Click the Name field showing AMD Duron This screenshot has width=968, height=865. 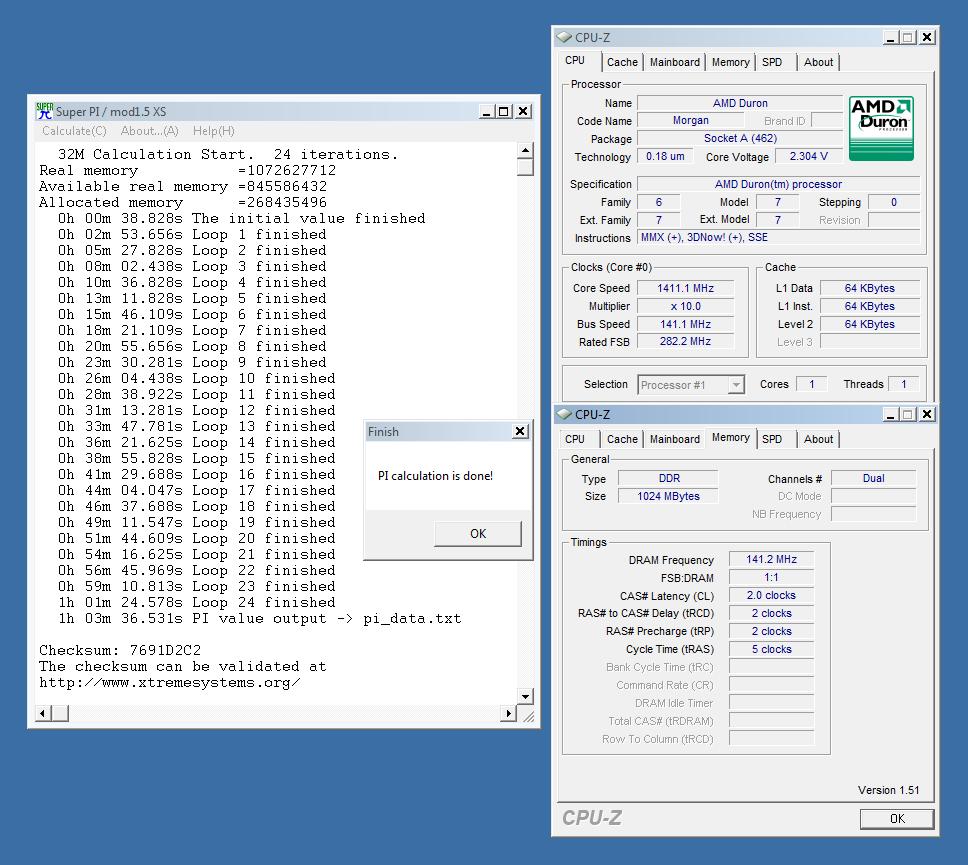[740, 103]
